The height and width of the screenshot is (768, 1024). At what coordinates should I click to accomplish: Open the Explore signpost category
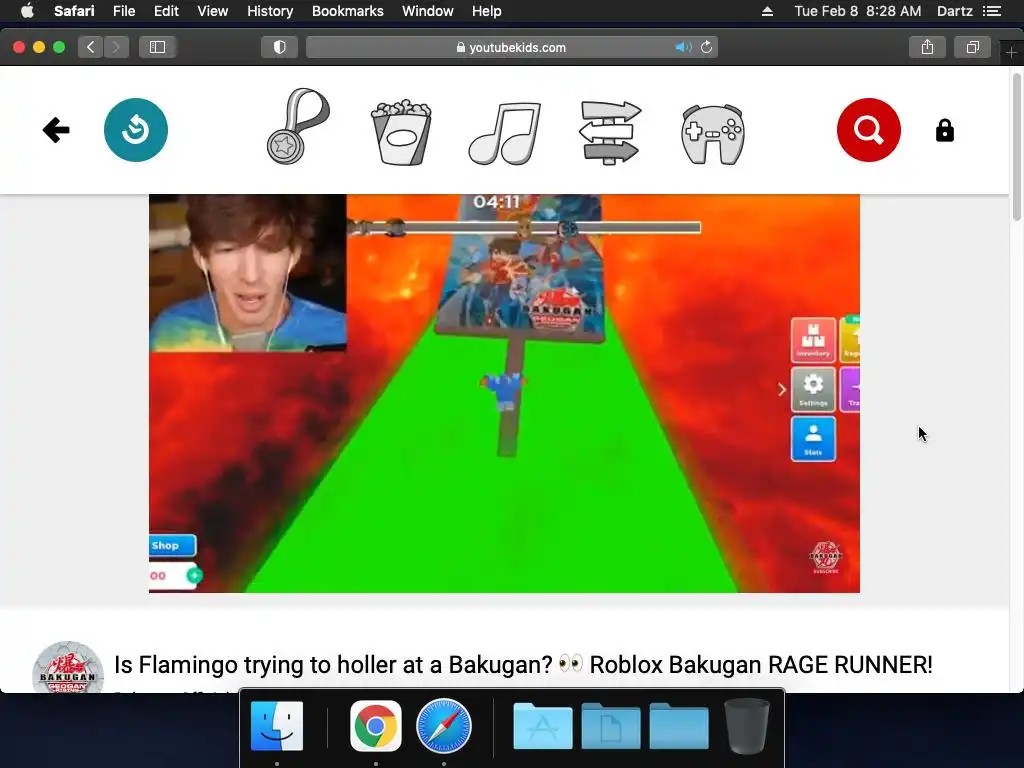tap(609, 132)
